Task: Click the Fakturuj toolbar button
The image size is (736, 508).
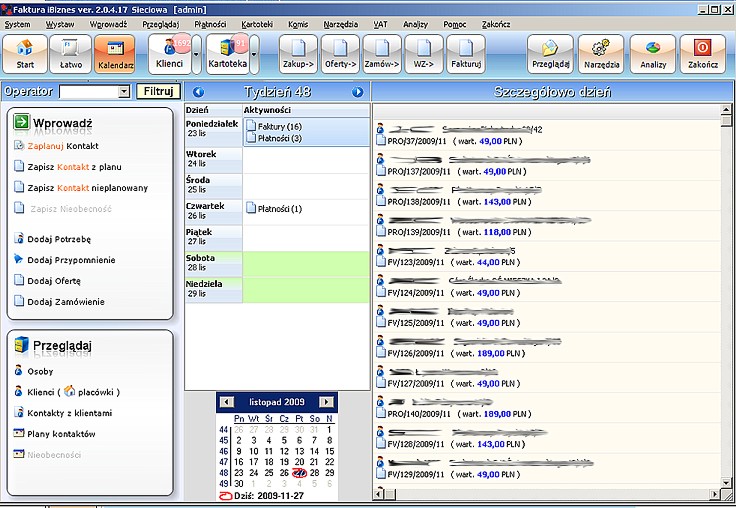Action: pos(465,53)
